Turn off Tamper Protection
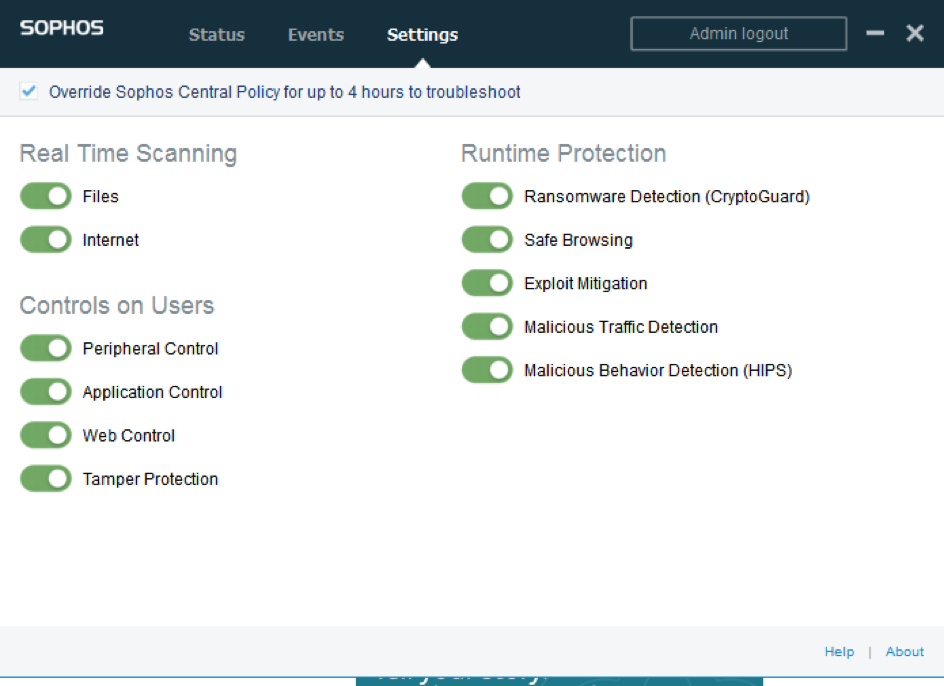 point(46,479)
